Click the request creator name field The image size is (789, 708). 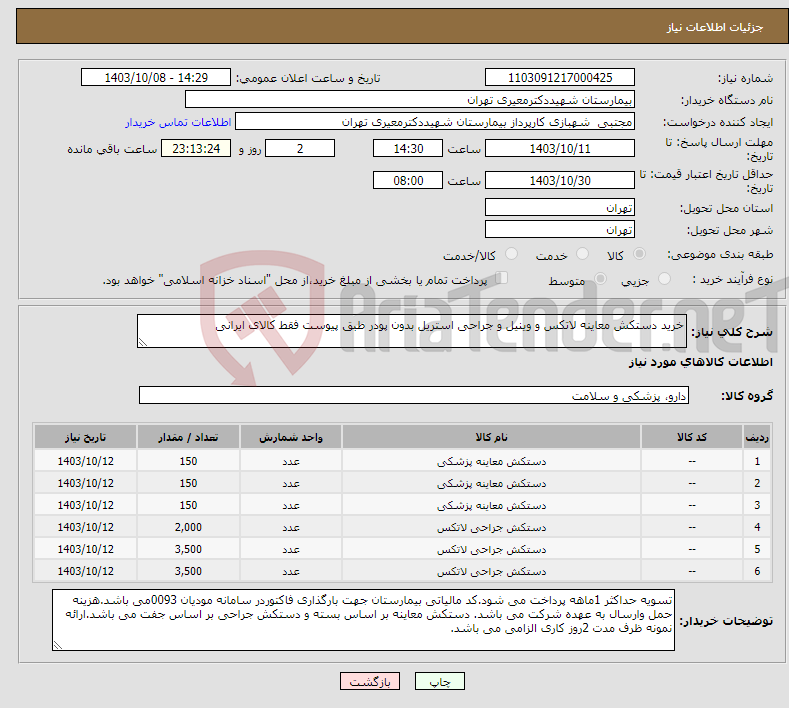coord(435,122)
